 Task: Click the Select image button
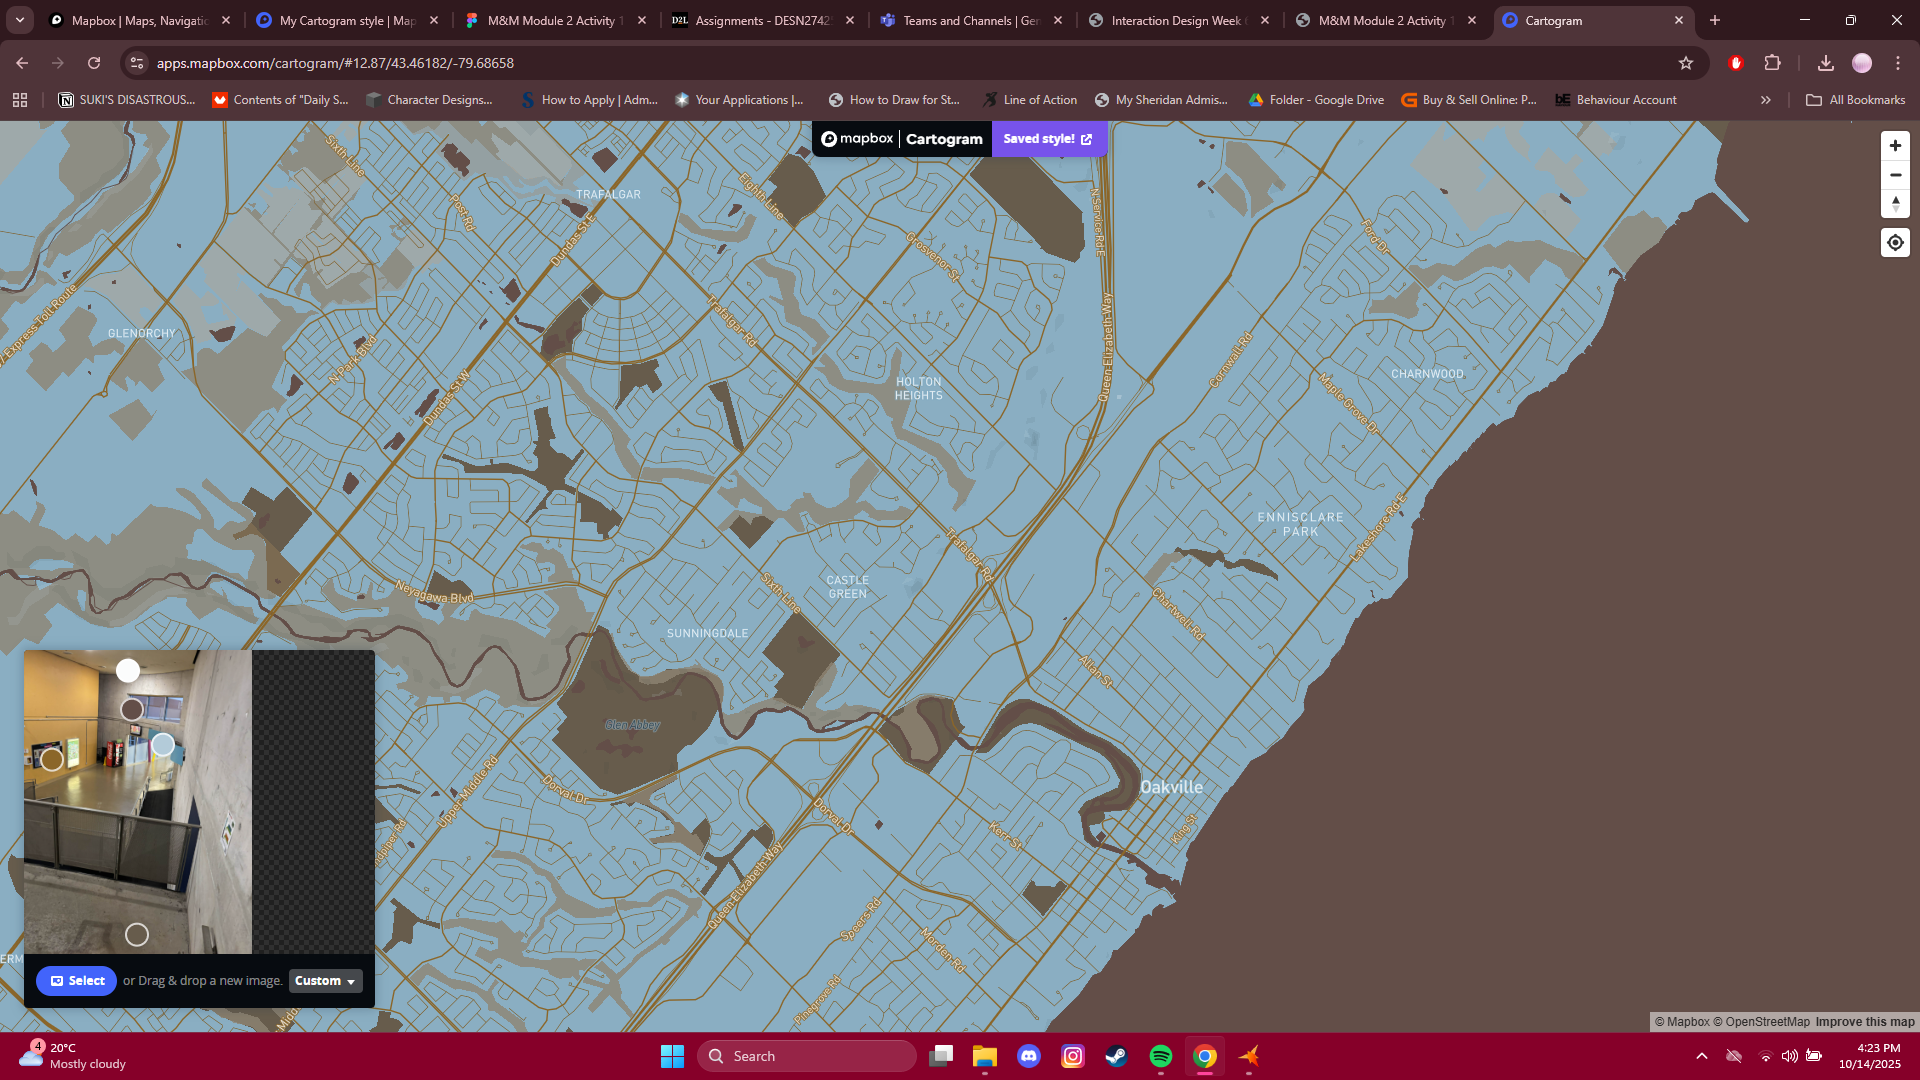[77, 981]
